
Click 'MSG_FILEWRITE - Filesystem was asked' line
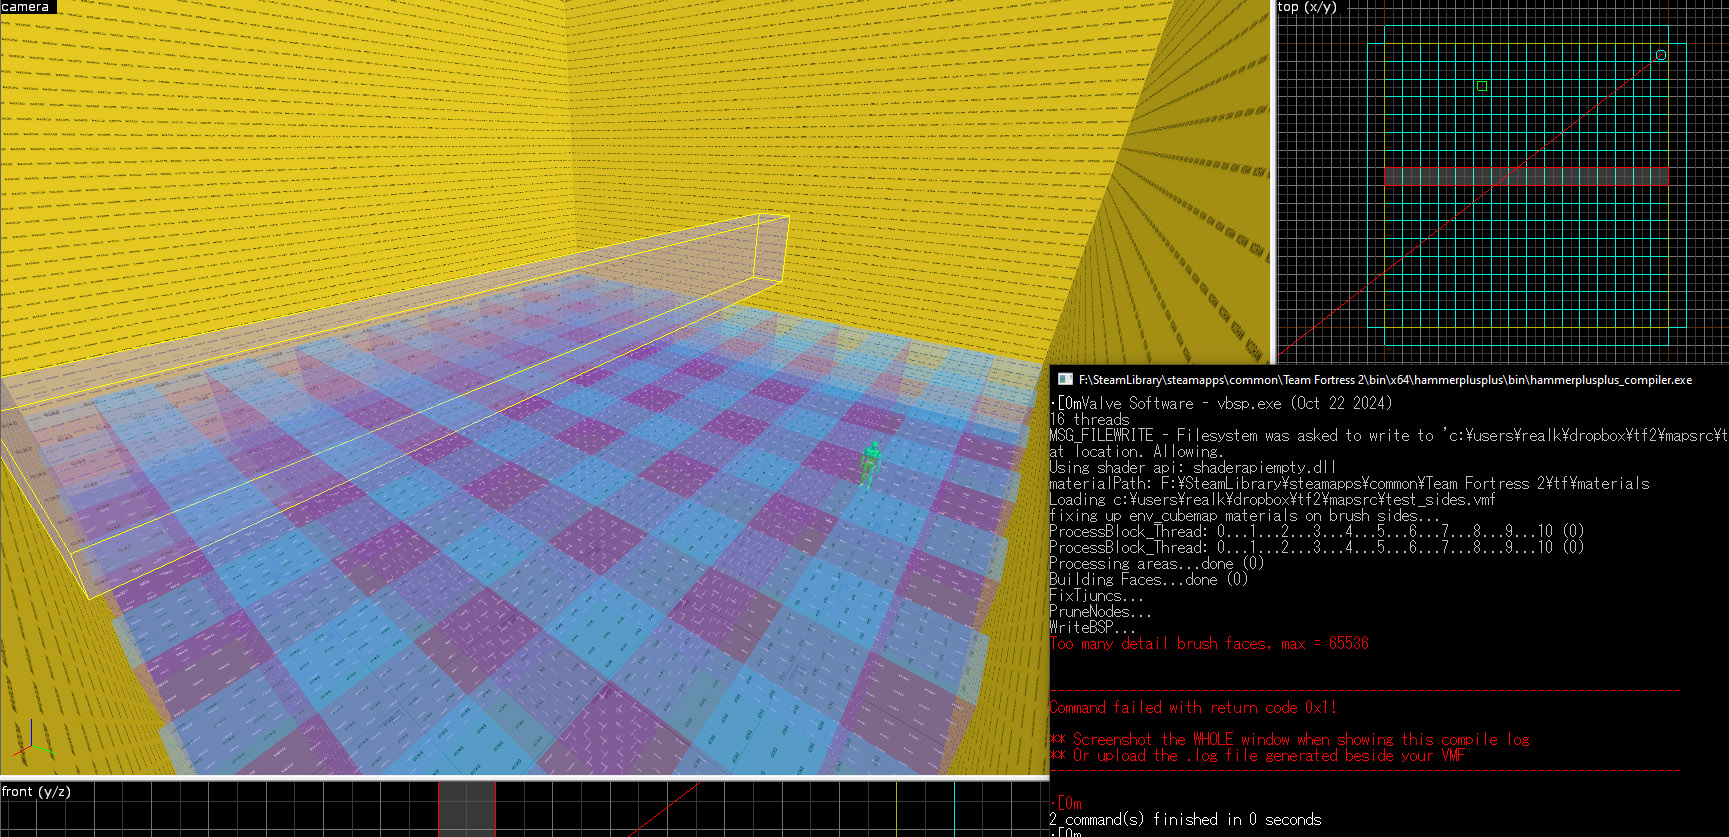(1388, 436)
